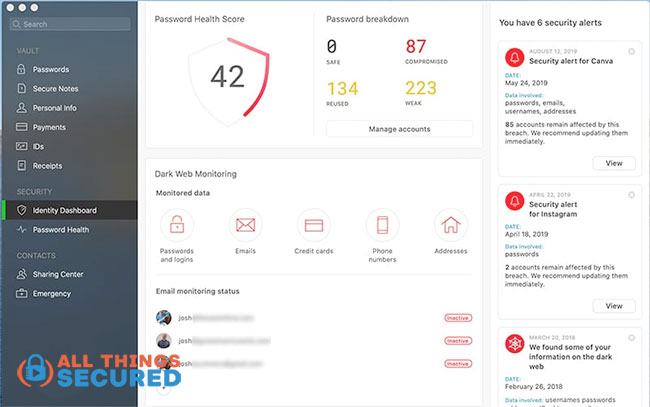Image resolution: width=650 pixels, height=407 pixels.
Task: Click the Secure Notes icon
Action: (x=21, y=88)
